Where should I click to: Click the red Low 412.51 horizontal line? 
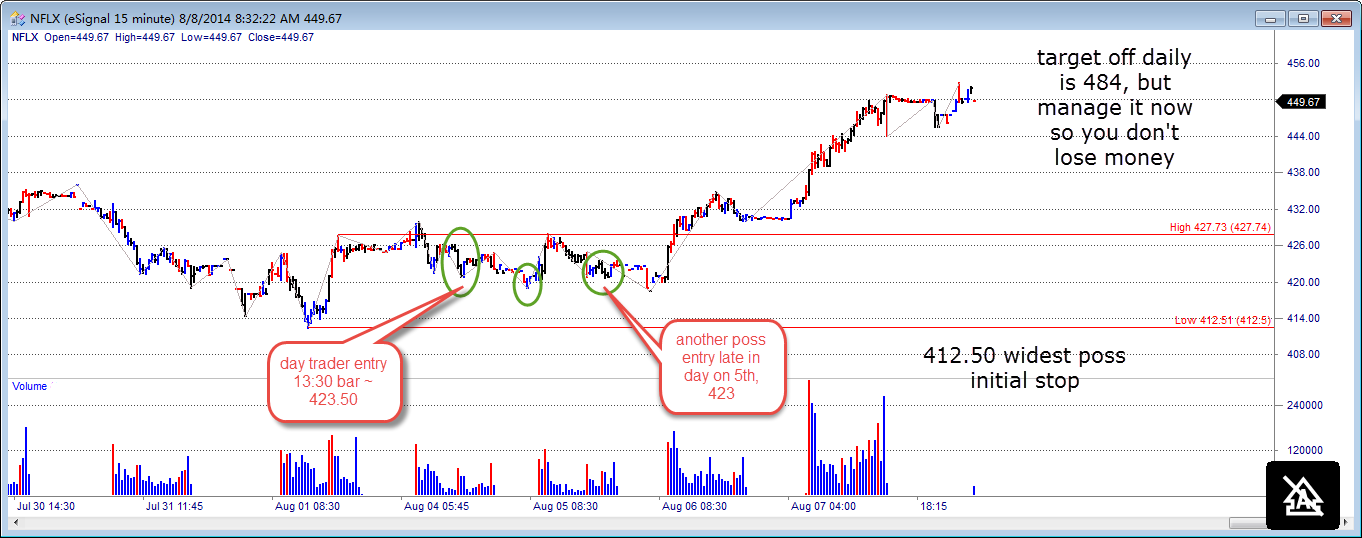(x=790, y=327)
